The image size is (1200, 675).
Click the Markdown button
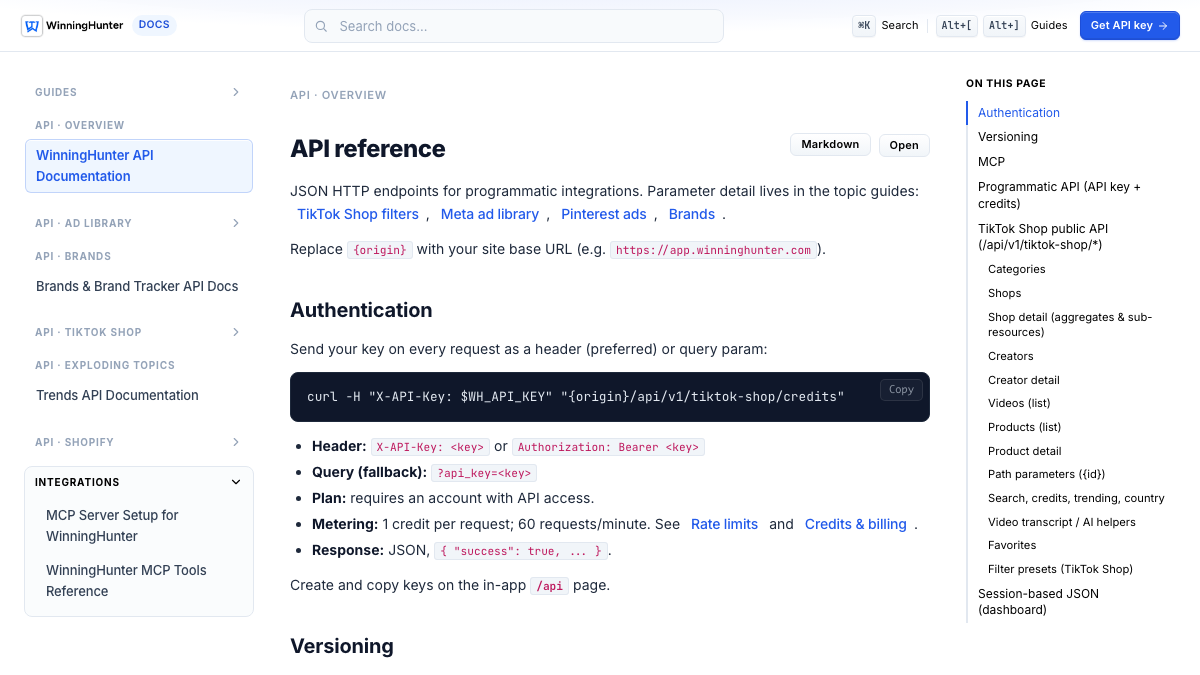point(830,145)
